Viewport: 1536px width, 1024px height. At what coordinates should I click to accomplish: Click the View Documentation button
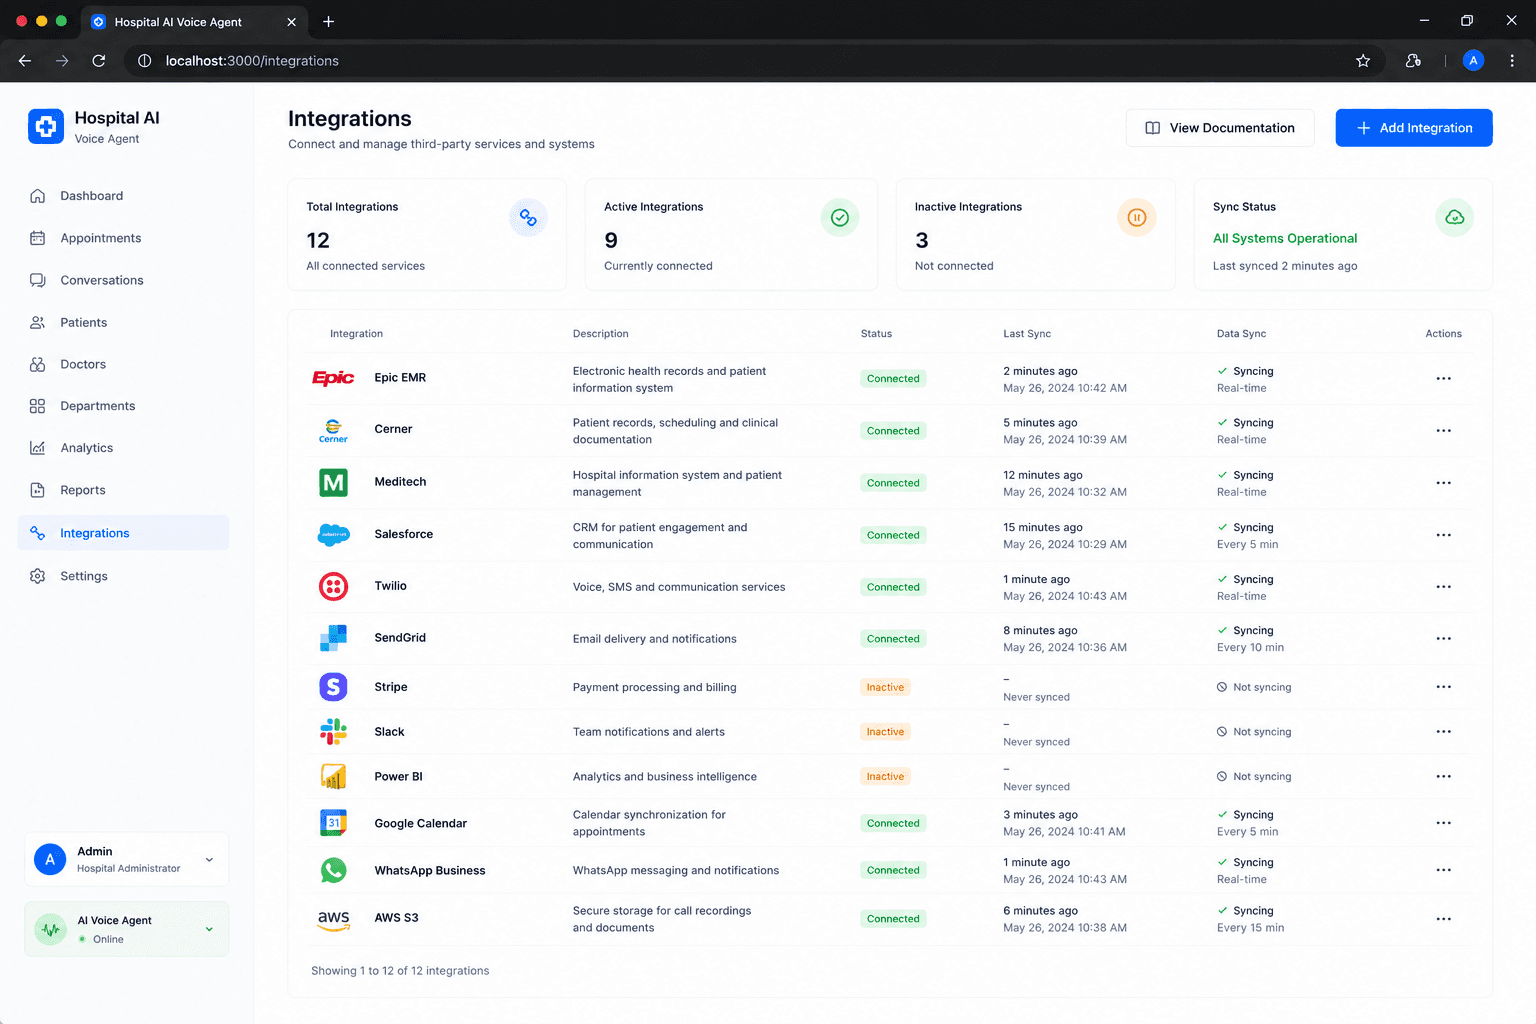[1220, 128]
